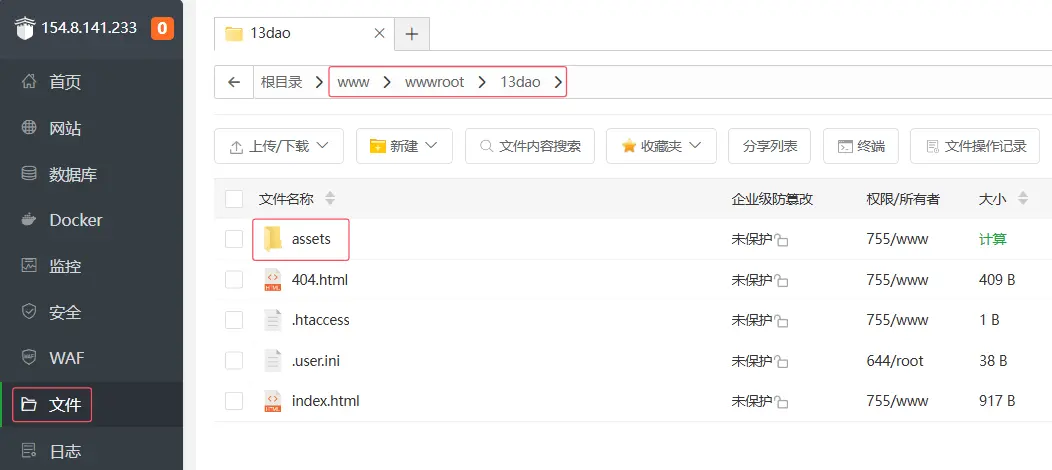Open 文件操作记录 file operation records
1052x470 pixels.
[975, 146]
